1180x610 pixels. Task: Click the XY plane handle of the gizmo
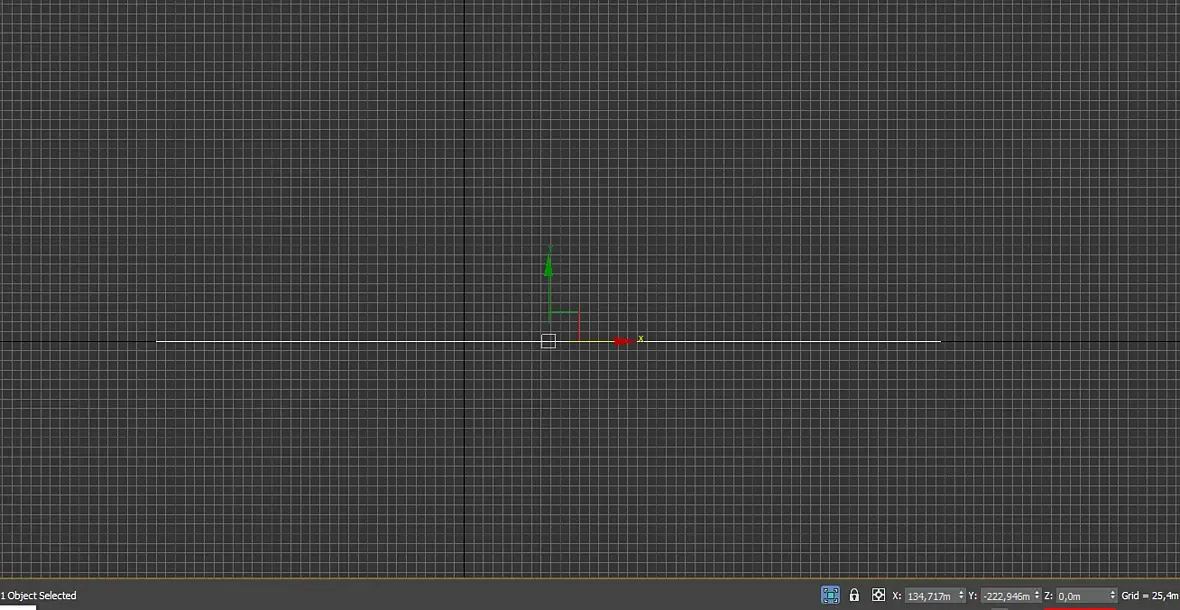click(x=564, y=326)
